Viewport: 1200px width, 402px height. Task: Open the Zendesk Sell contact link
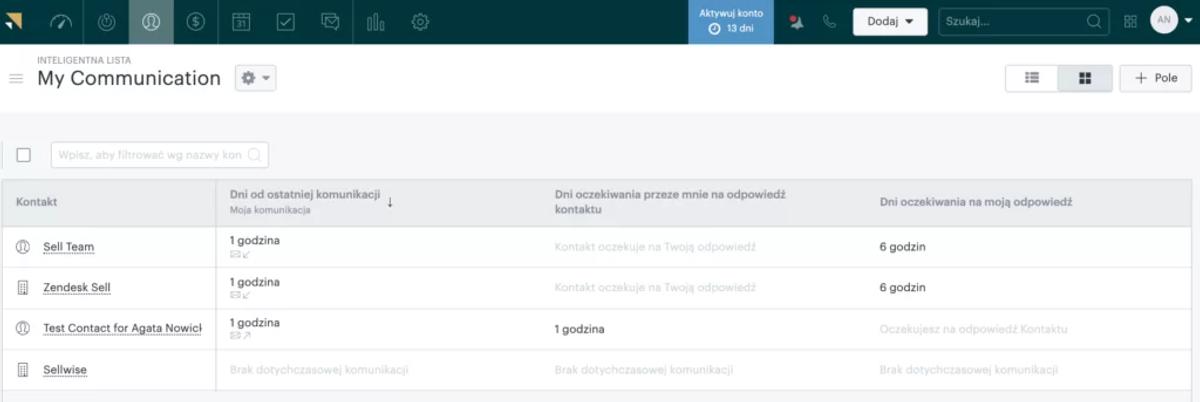click(77, 288)
